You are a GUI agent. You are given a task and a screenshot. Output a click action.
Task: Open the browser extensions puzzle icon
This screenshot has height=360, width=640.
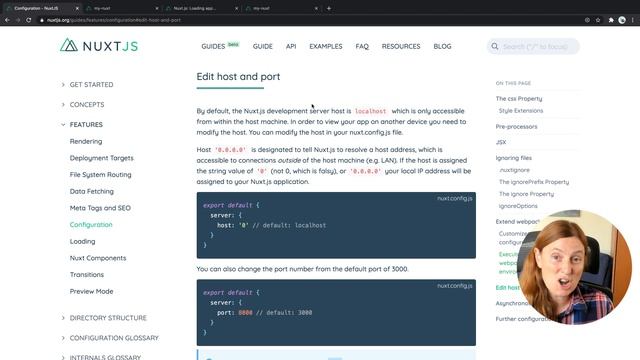[x=611, y=20]
